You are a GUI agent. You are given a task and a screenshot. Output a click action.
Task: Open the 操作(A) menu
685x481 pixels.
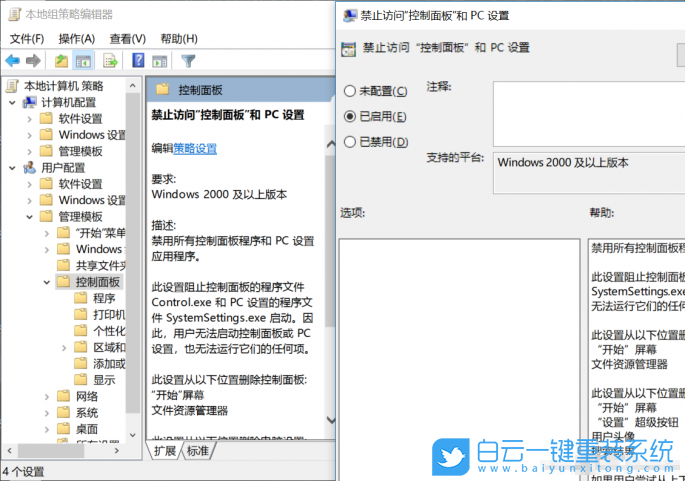77,39
